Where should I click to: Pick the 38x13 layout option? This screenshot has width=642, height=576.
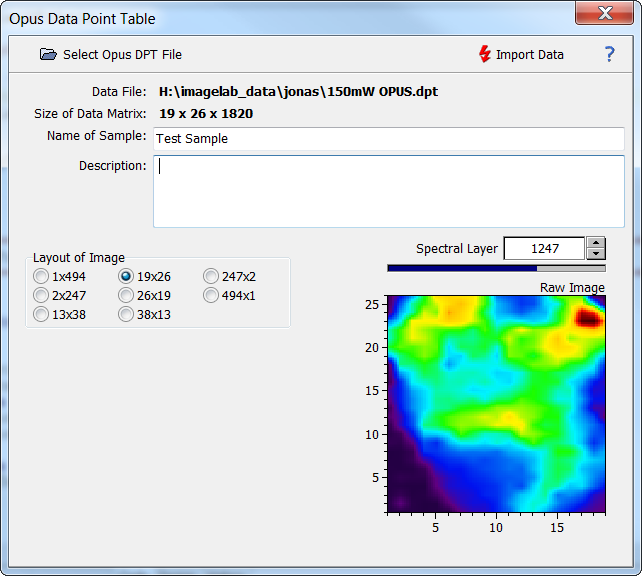(126, 314)
